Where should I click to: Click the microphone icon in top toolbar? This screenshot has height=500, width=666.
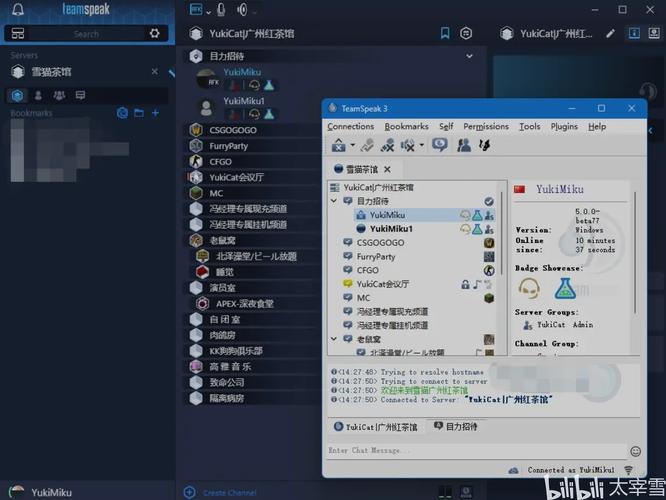click(x=221, y=10)
